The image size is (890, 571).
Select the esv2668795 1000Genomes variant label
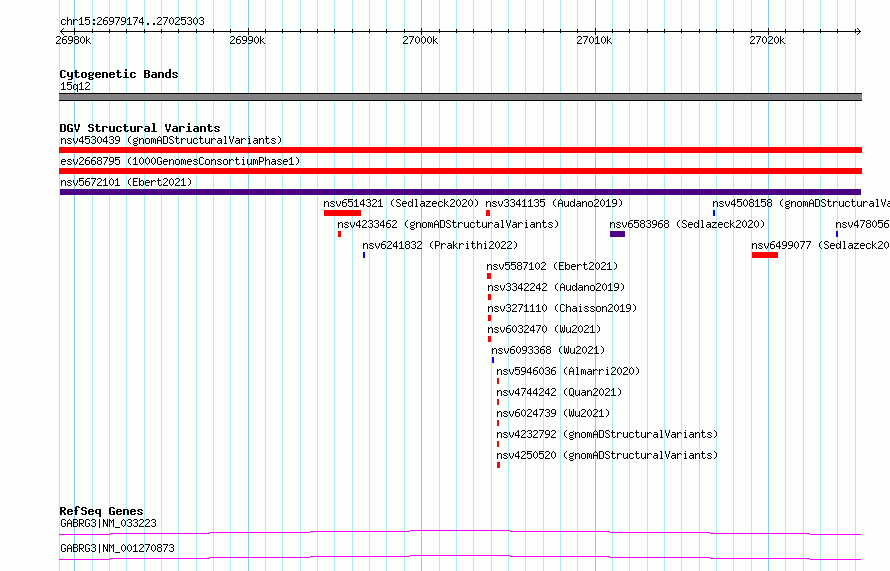pos(180,161)
